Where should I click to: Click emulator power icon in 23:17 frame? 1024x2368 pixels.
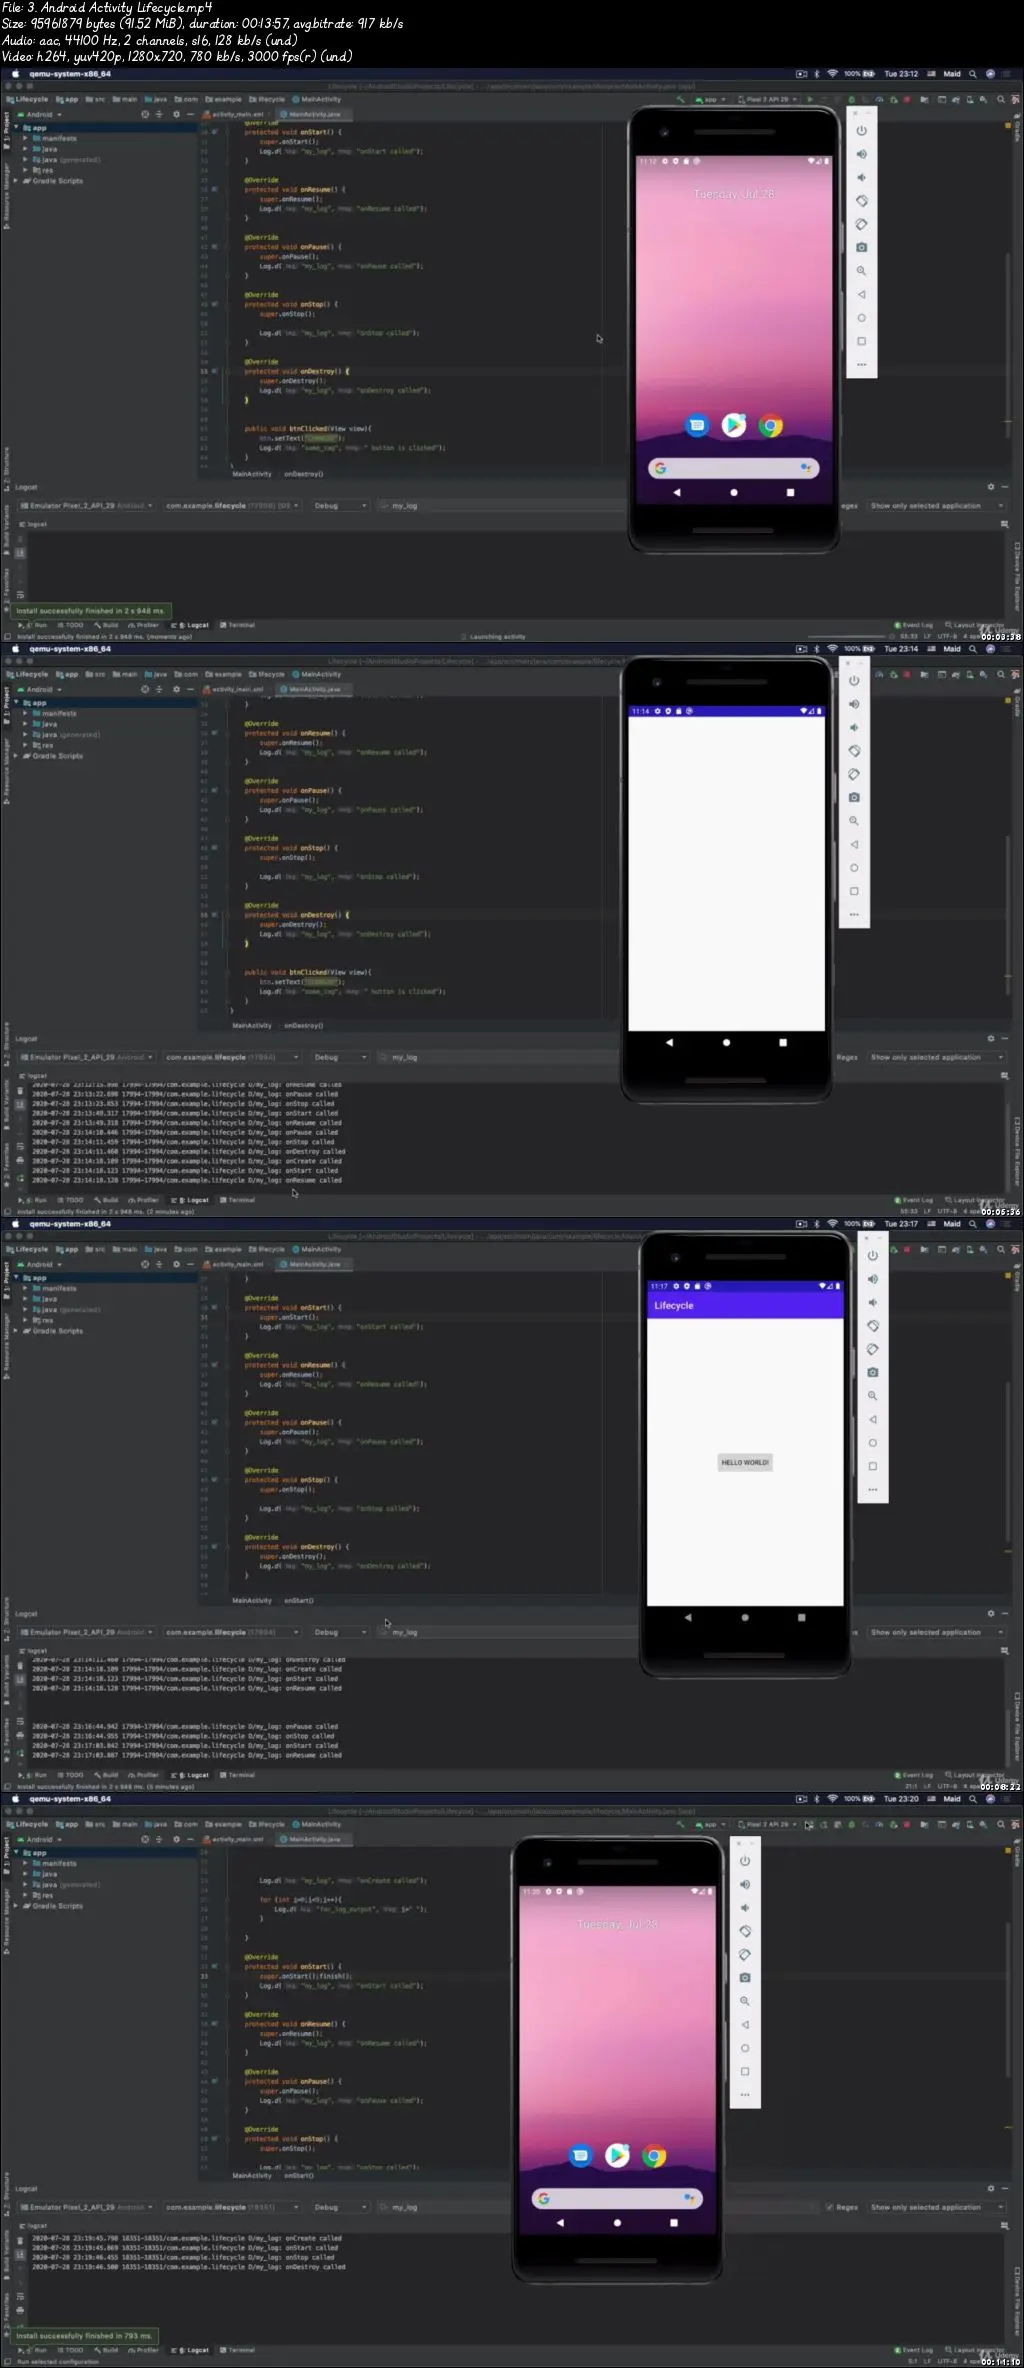pyautogui.click(x=872, y=1256)
